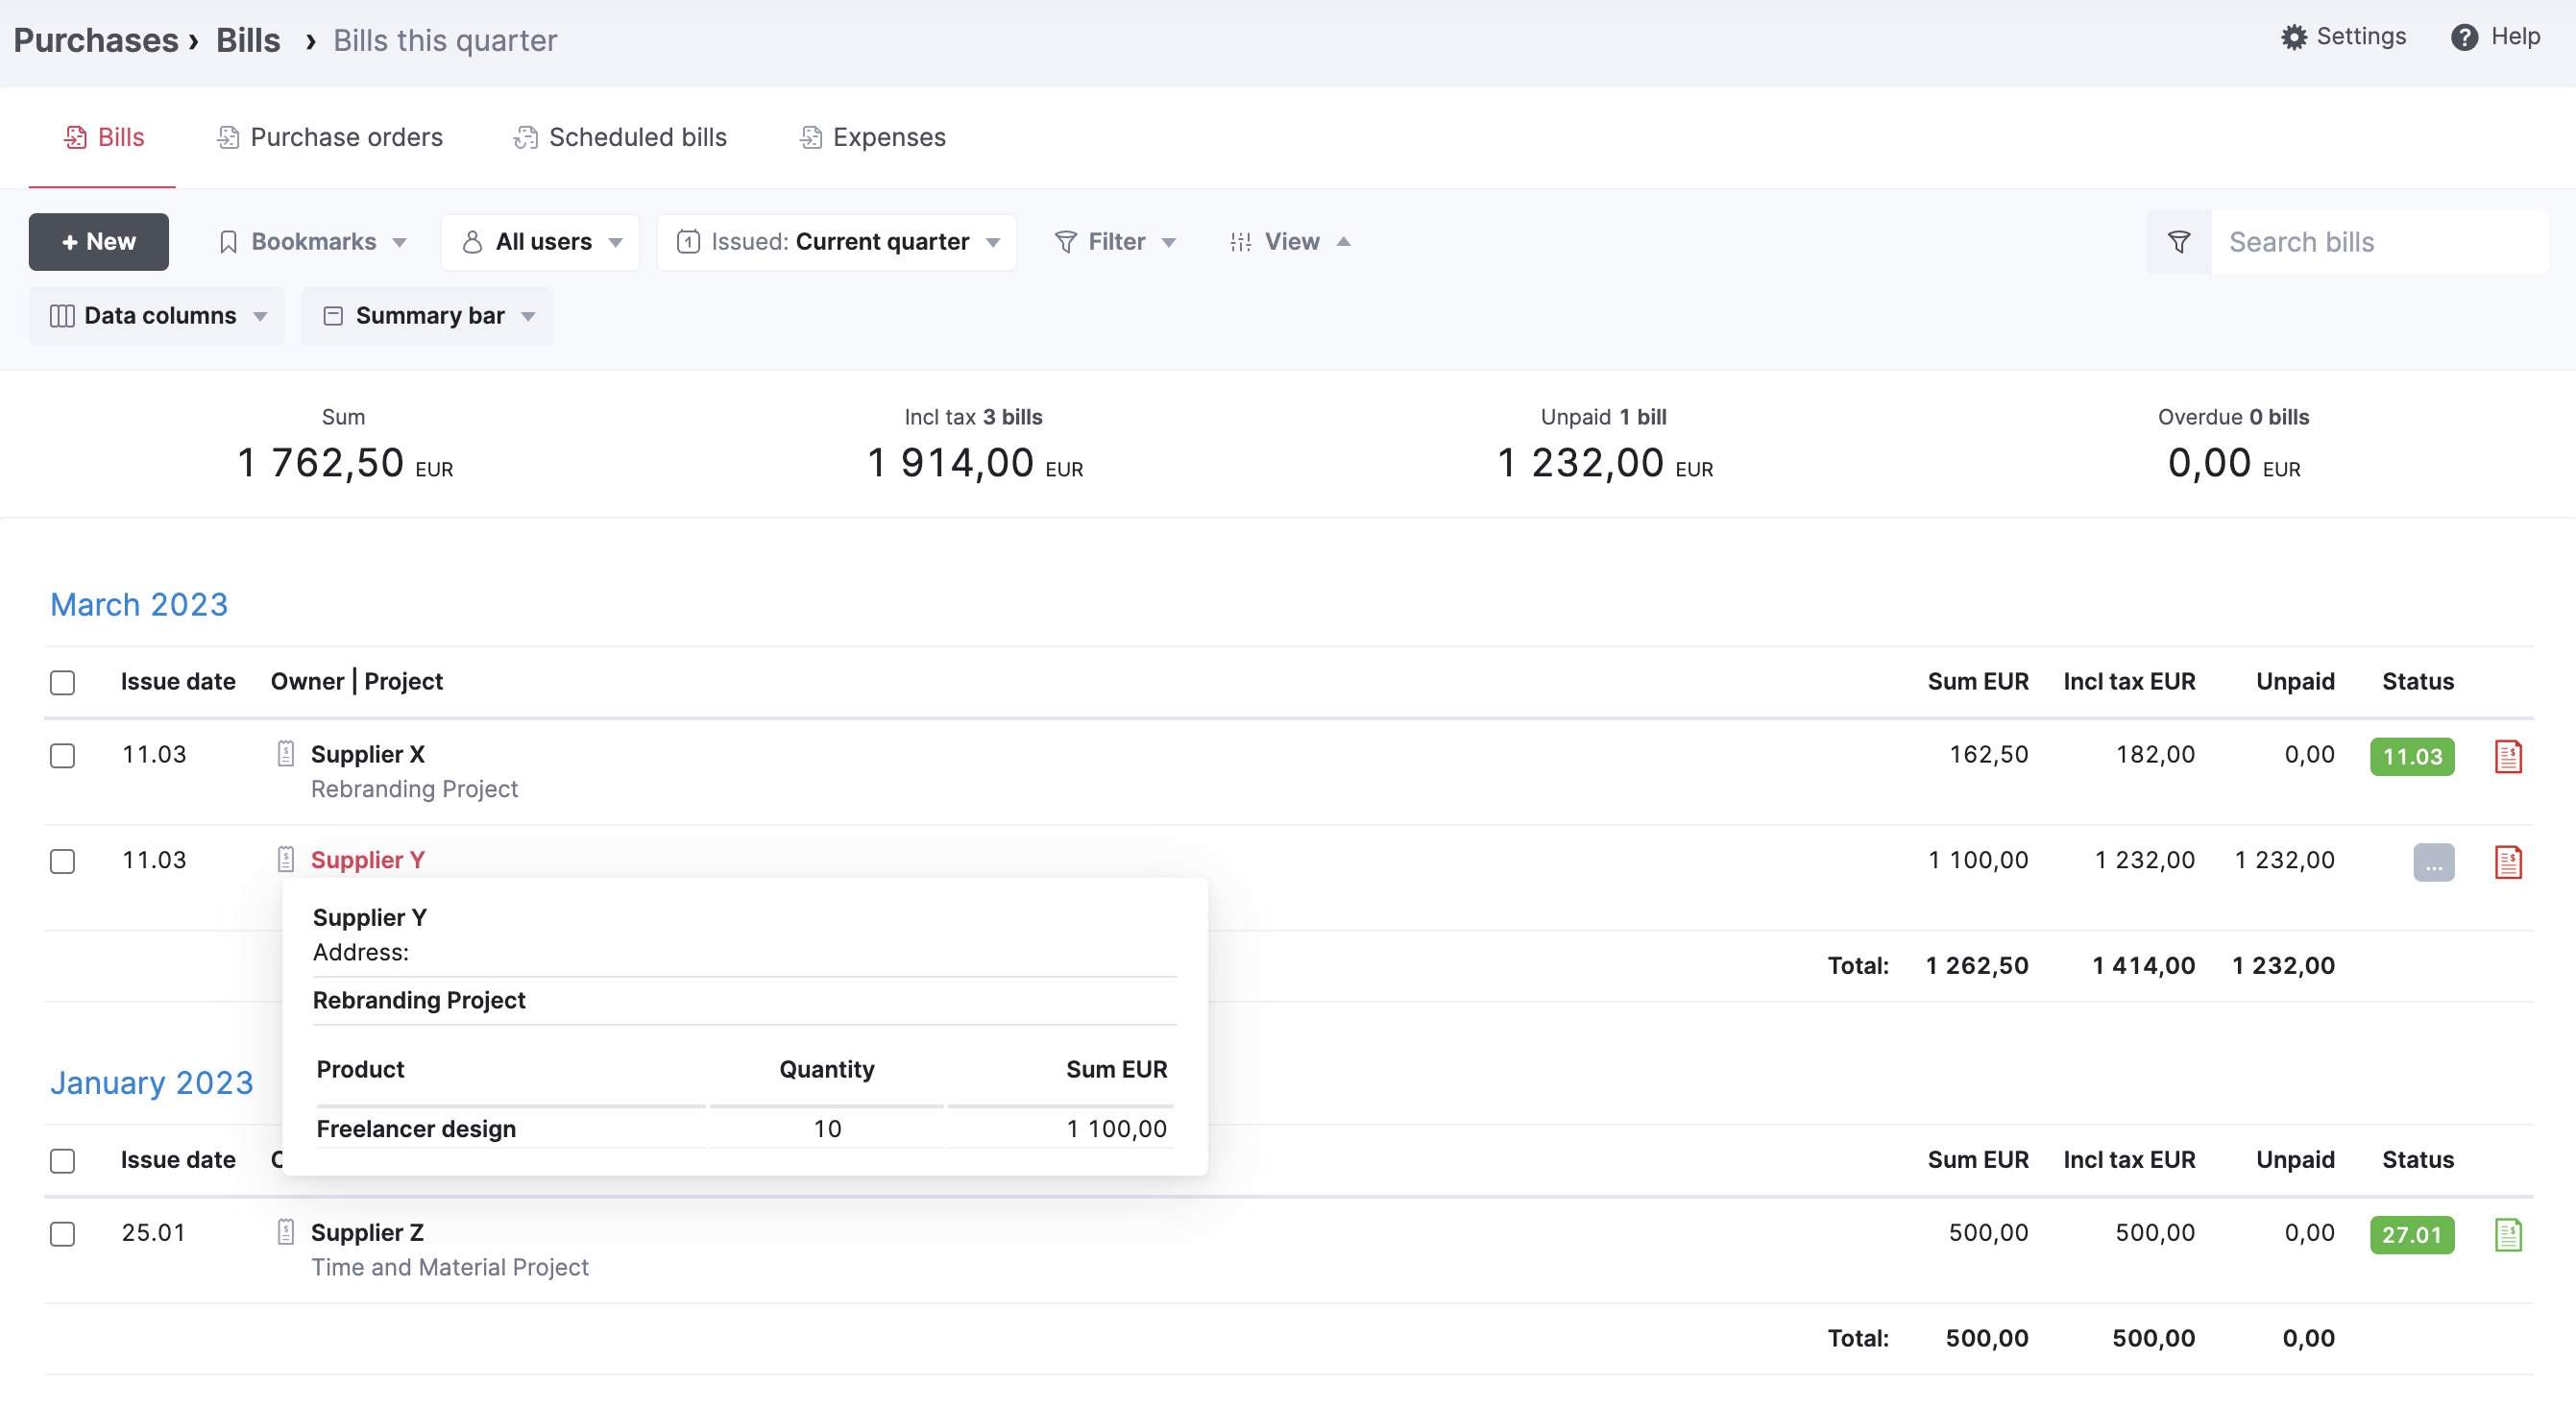Select all March 2023 bills checkbox
Image resolution: width=2576 pixels, height=1408 pixels.
[62, 683]
